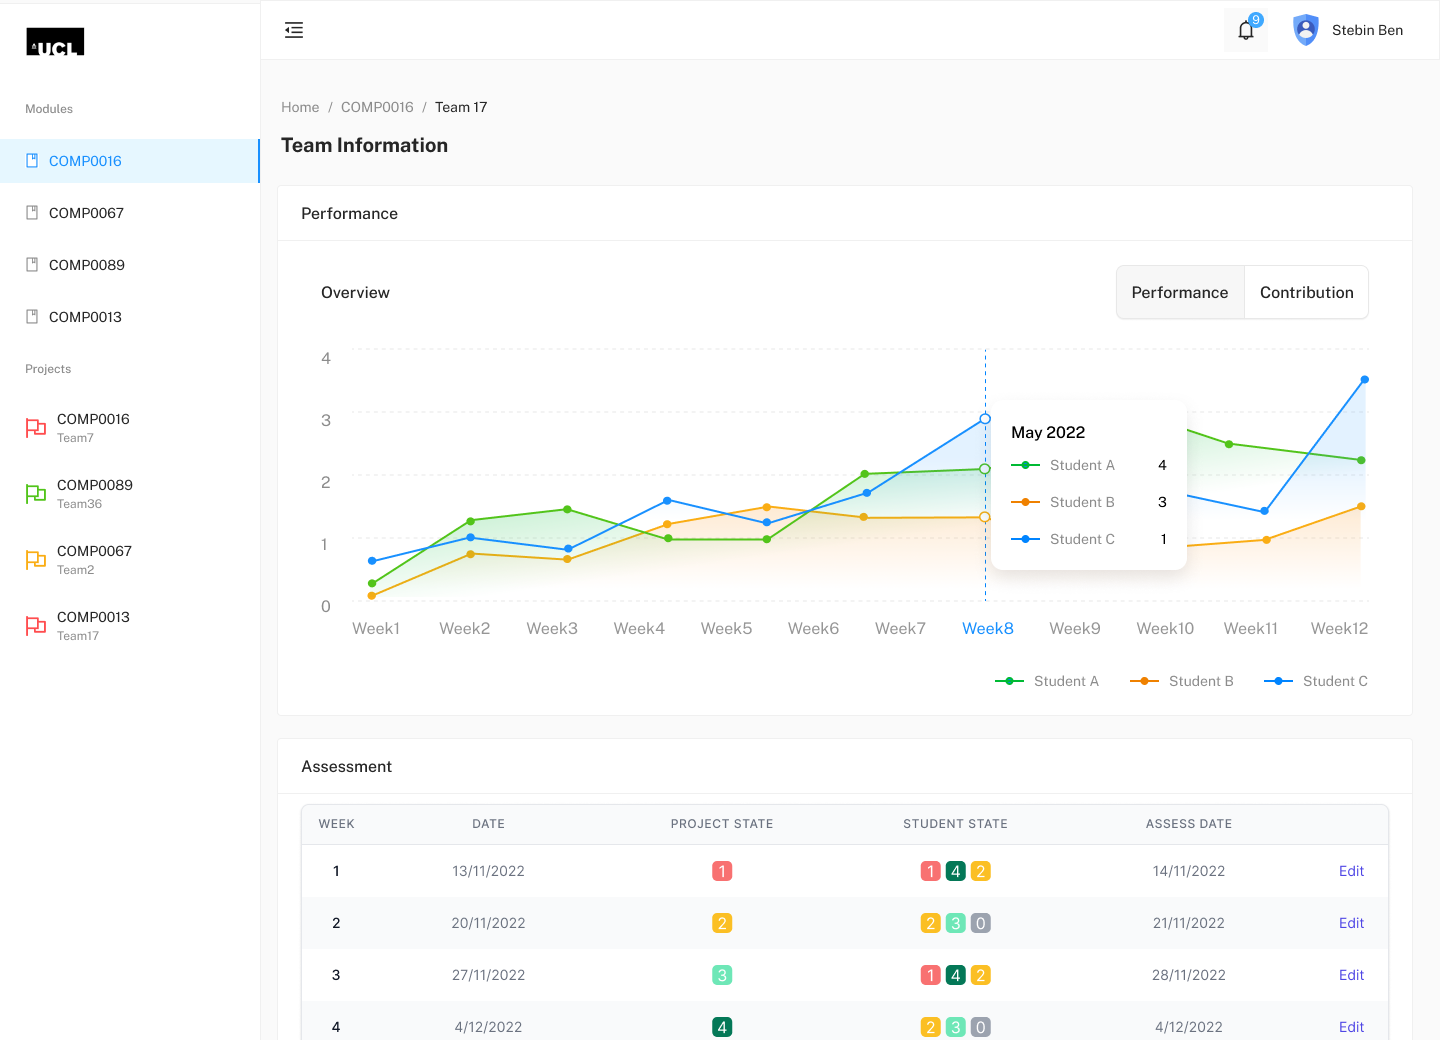Image resolution: width=1440 pixels, height=1040 pixels.
Task: Toggle Student A series in chart legend
Action: [x=1047, y=681]
